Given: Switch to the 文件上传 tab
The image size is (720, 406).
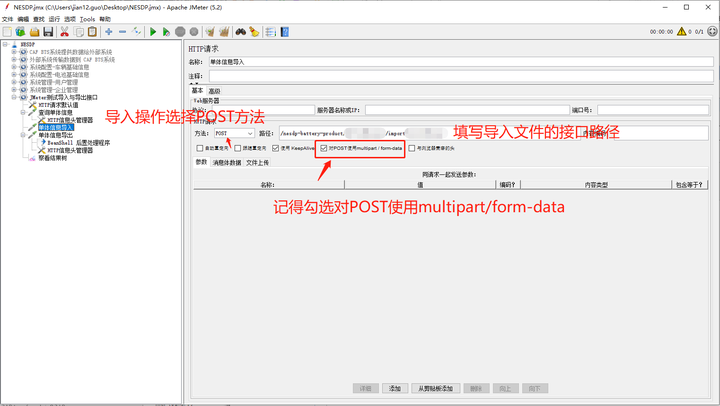Looking at the screenshot, I should pyautogui.click(x=257, y=163).
